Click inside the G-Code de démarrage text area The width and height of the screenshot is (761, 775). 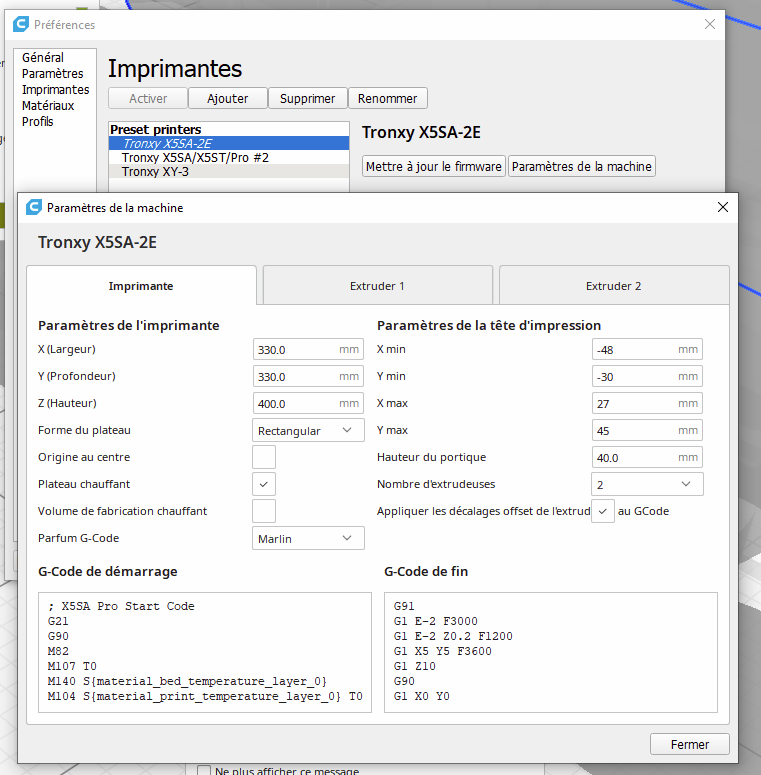pos(205,652)
